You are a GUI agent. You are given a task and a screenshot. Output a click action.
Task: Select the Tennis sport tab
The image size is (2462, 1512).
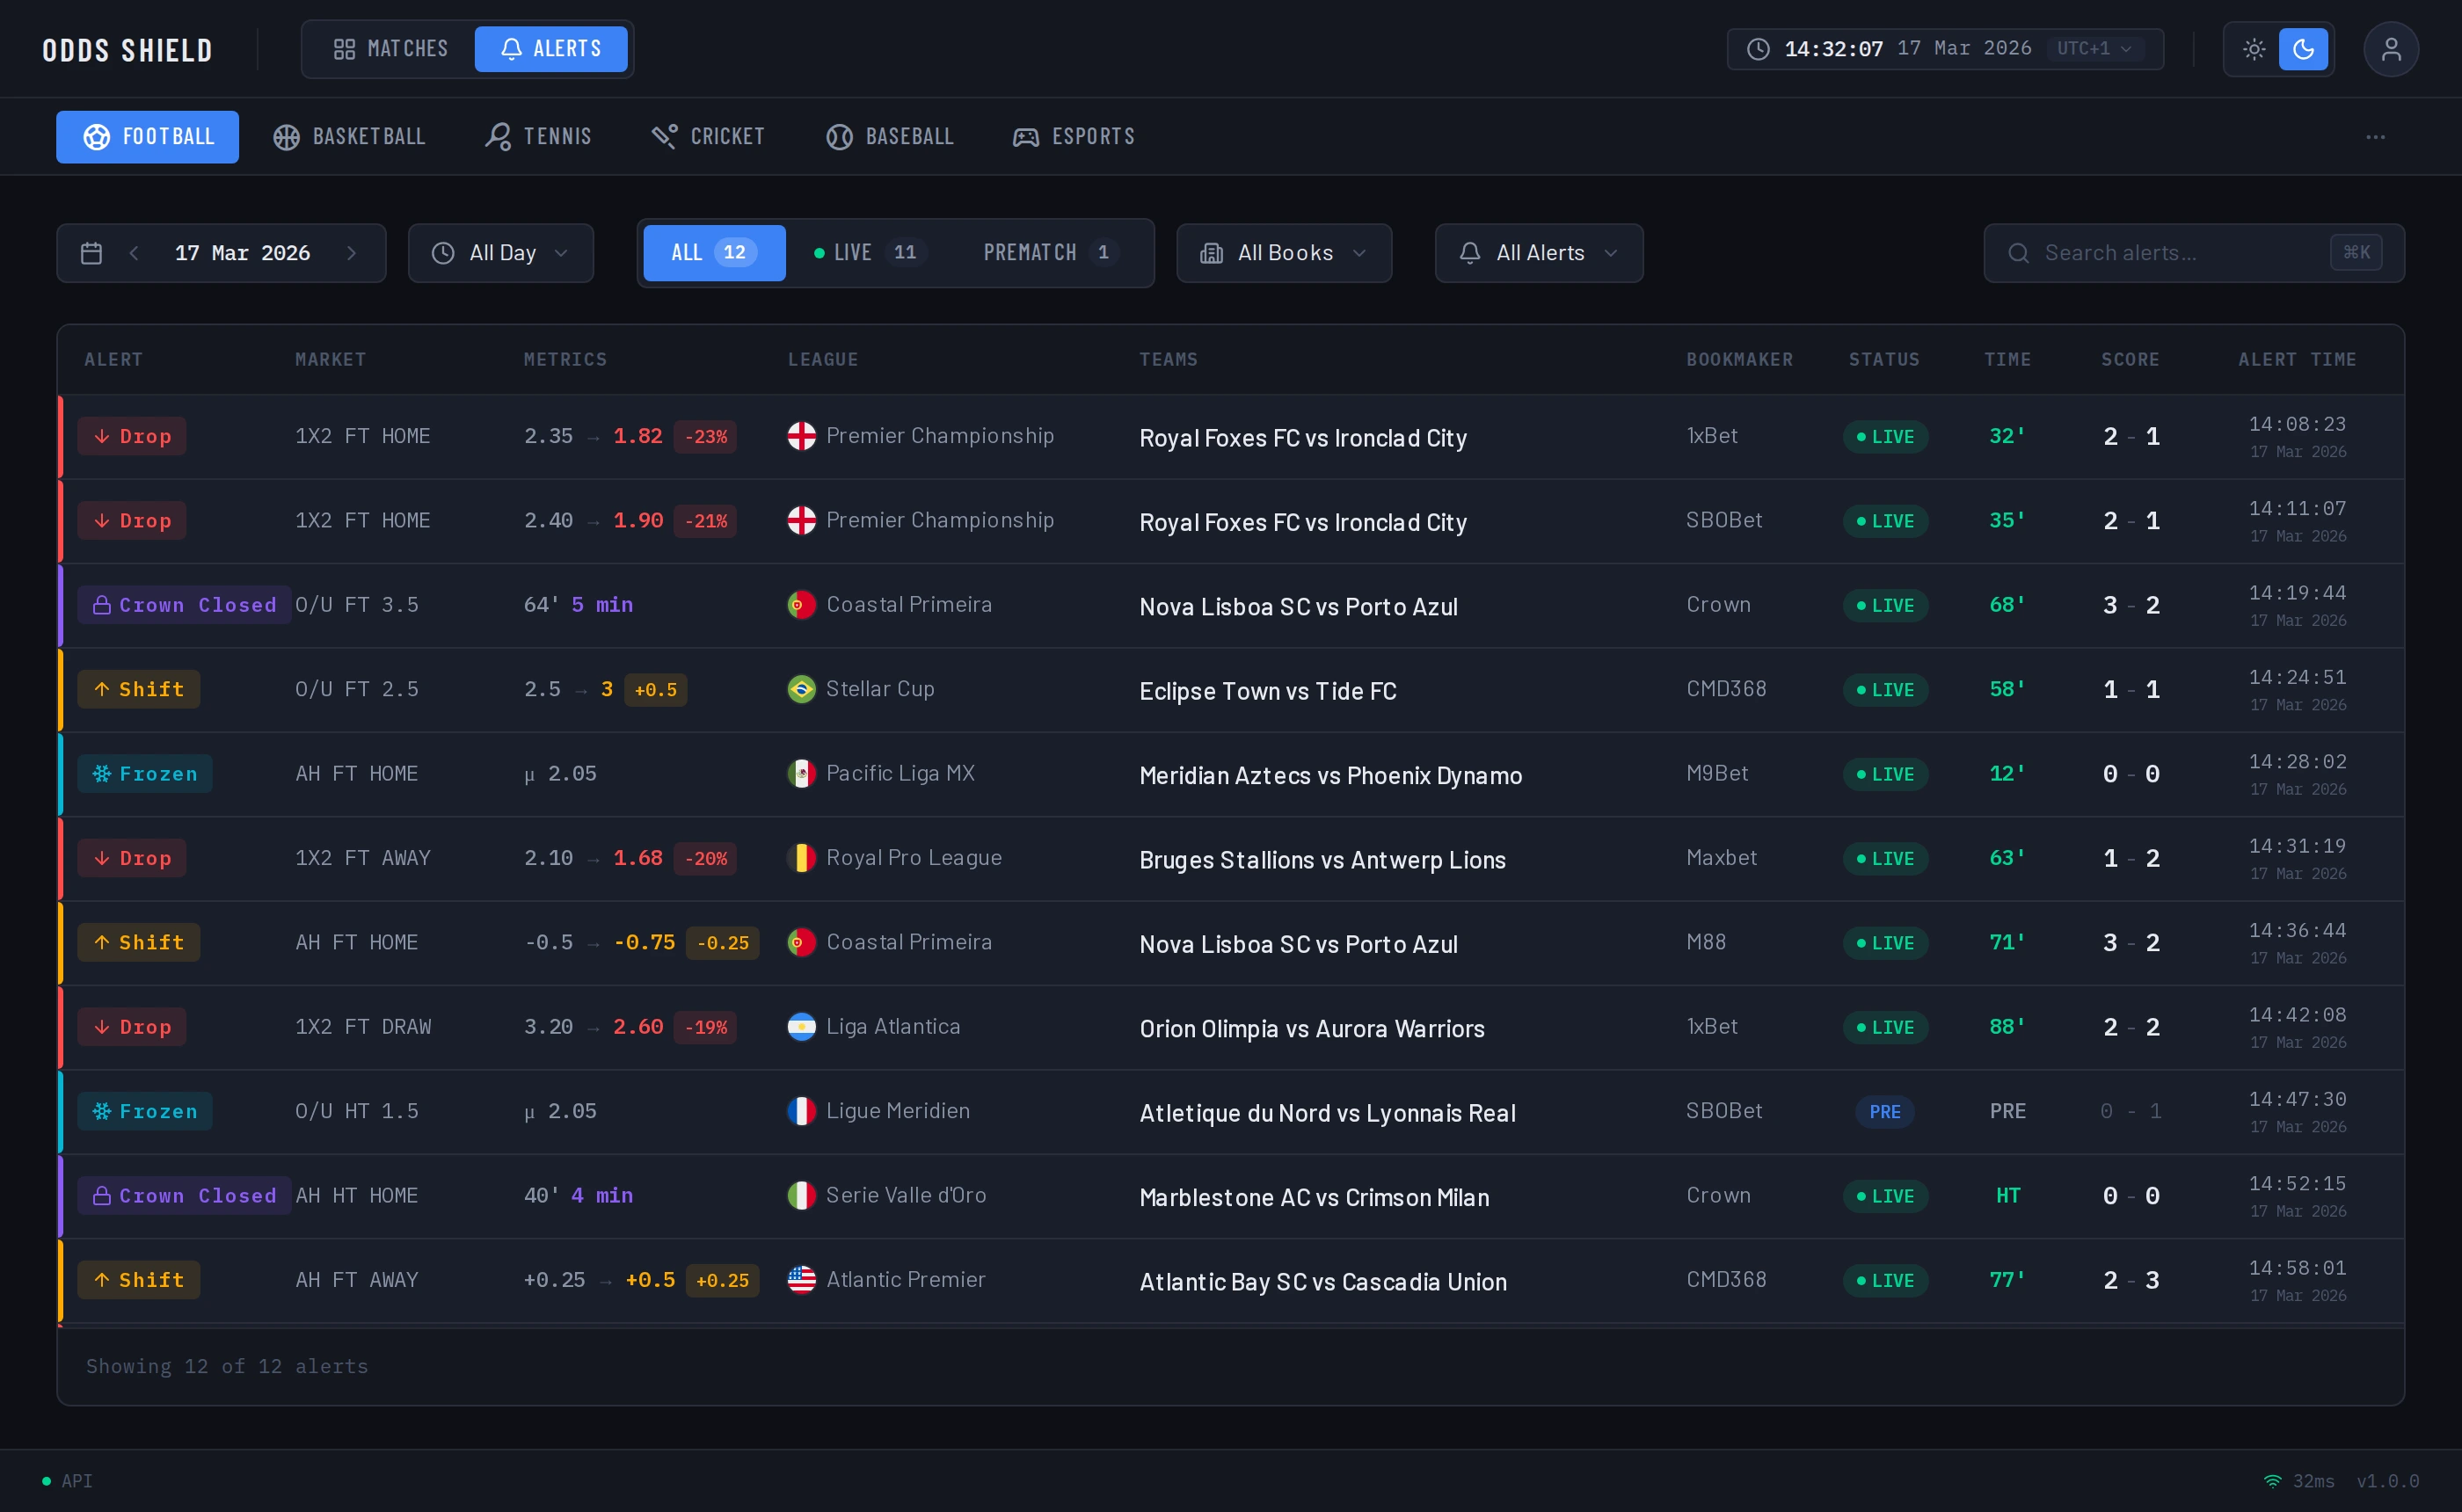click(x=538, y=137)
